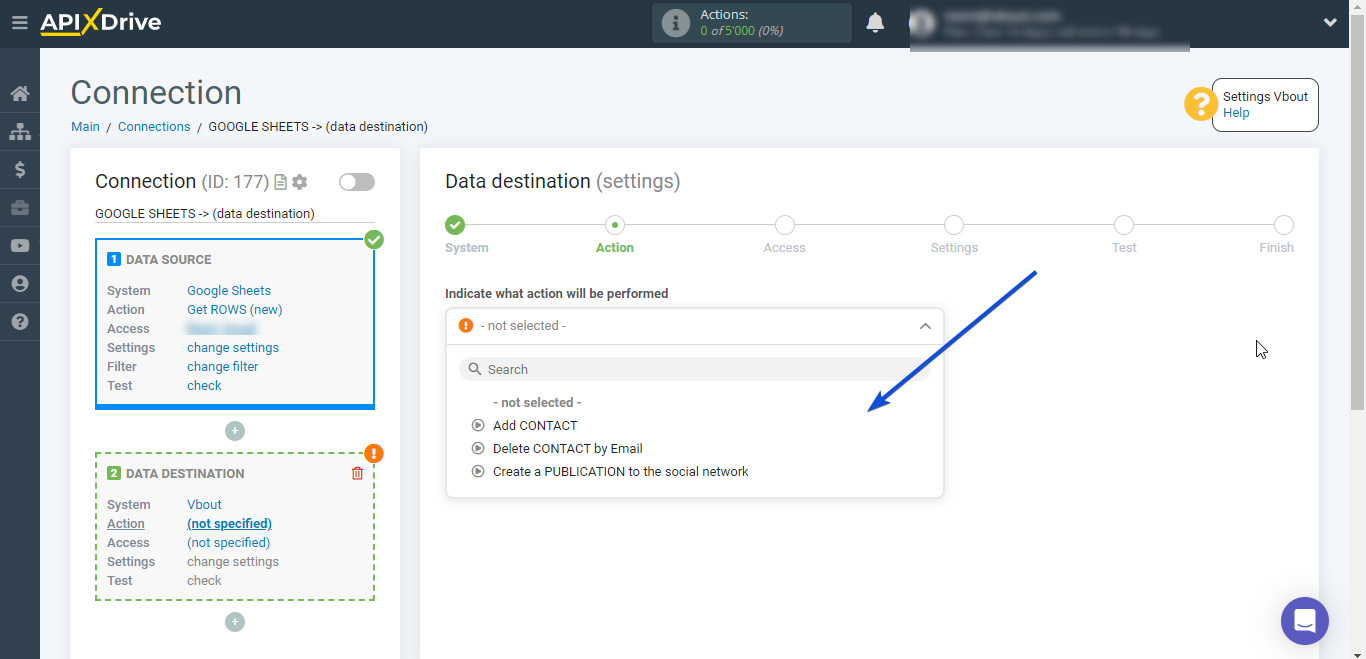Open the YouTube video icon in sidebar
Viewport: 1366px width, 659px height.
pyautogui.click(x=19, y=246)
